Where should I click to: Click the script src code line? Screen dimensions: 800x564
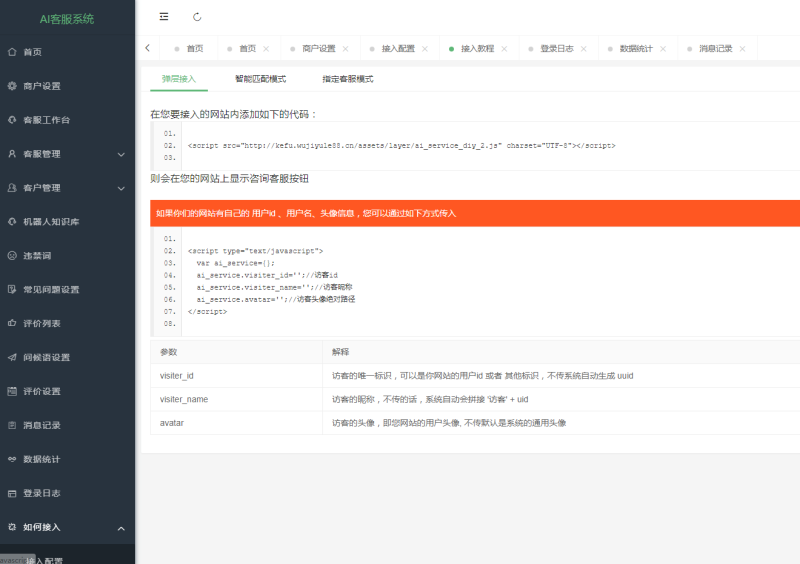tap(402, 145)
